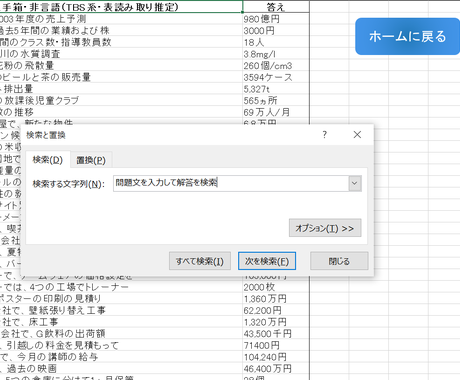460x380 pixels.
Task: Select row クラス数・指導教員数
Action: (121, 42)
